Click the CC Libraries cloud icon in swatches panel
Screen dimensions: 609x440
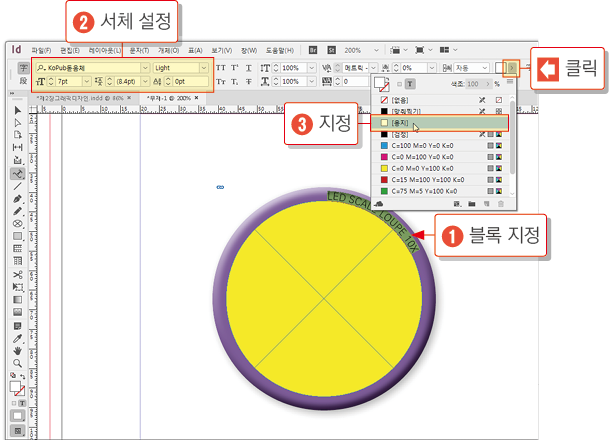[379, 203]
